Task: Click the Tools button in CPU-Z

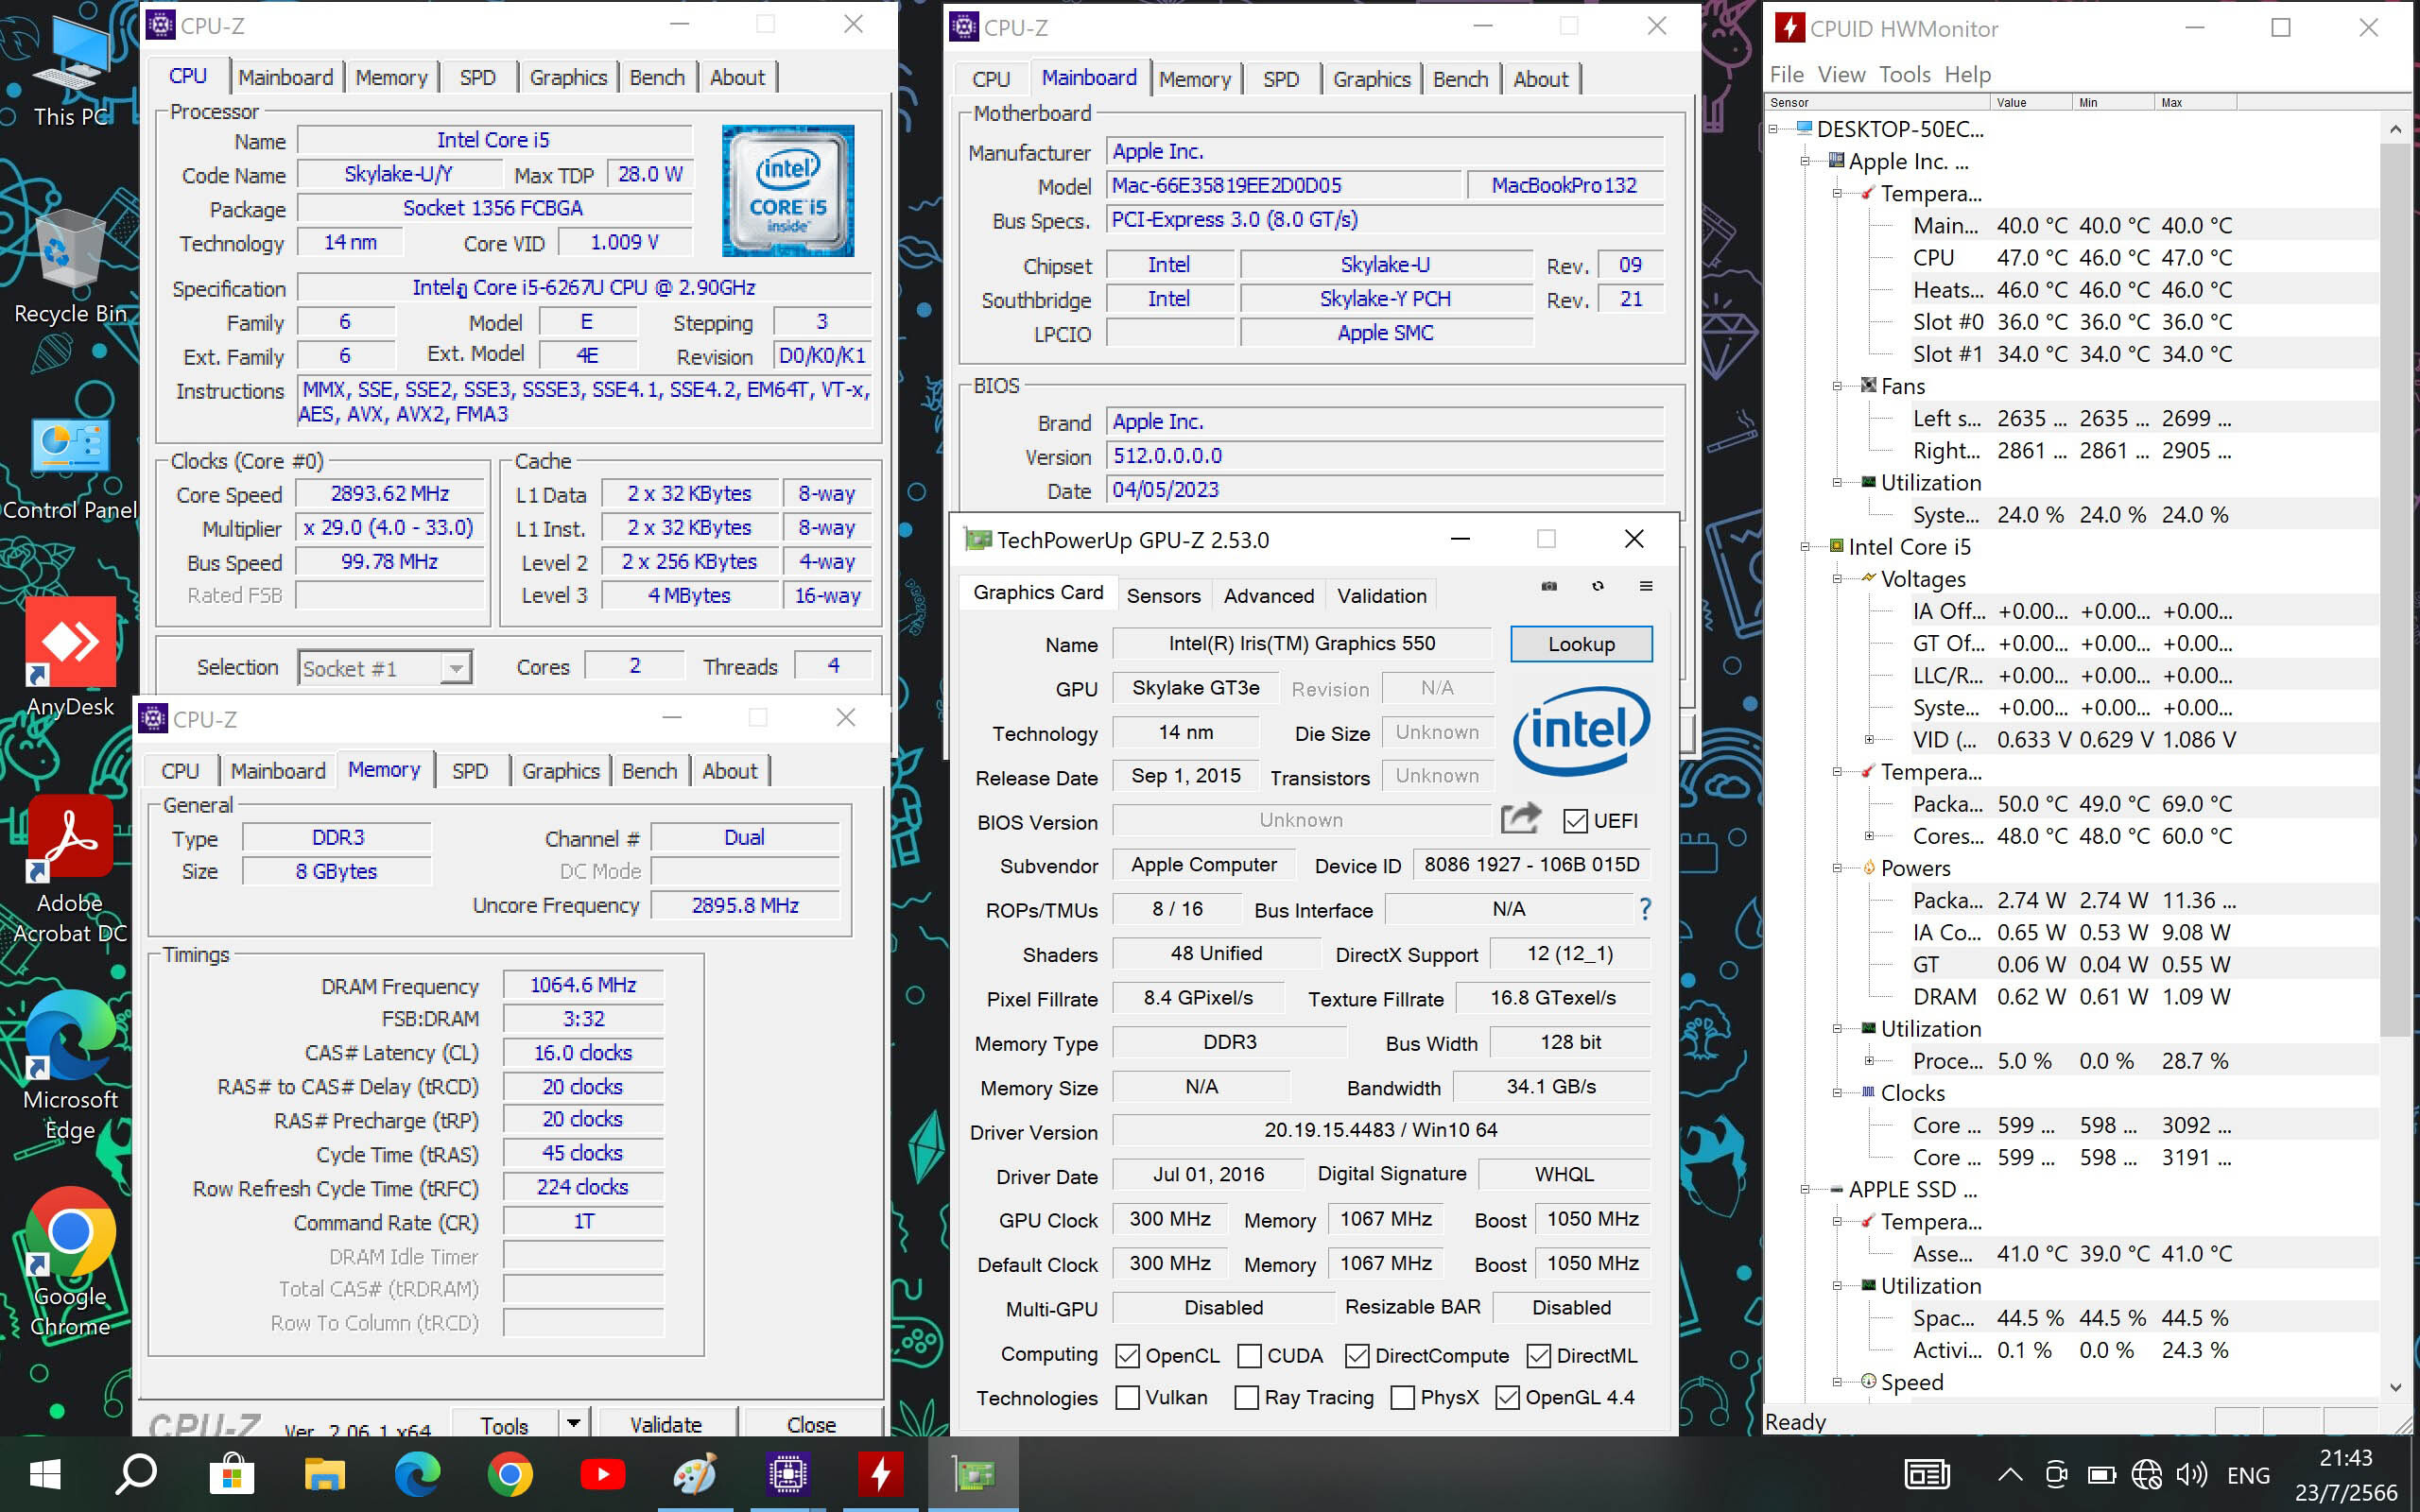Action: [504, 1424]
